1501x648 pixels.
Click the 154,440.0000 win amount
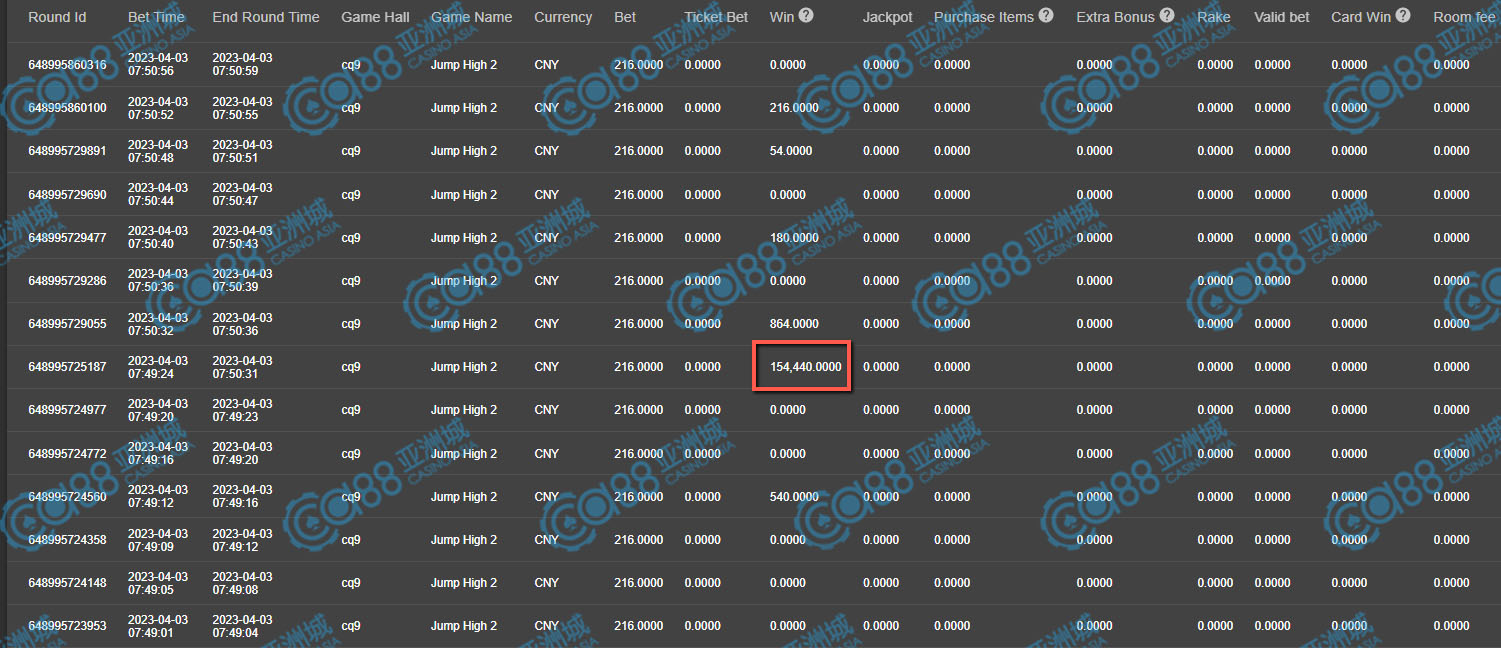pos(806,367)
